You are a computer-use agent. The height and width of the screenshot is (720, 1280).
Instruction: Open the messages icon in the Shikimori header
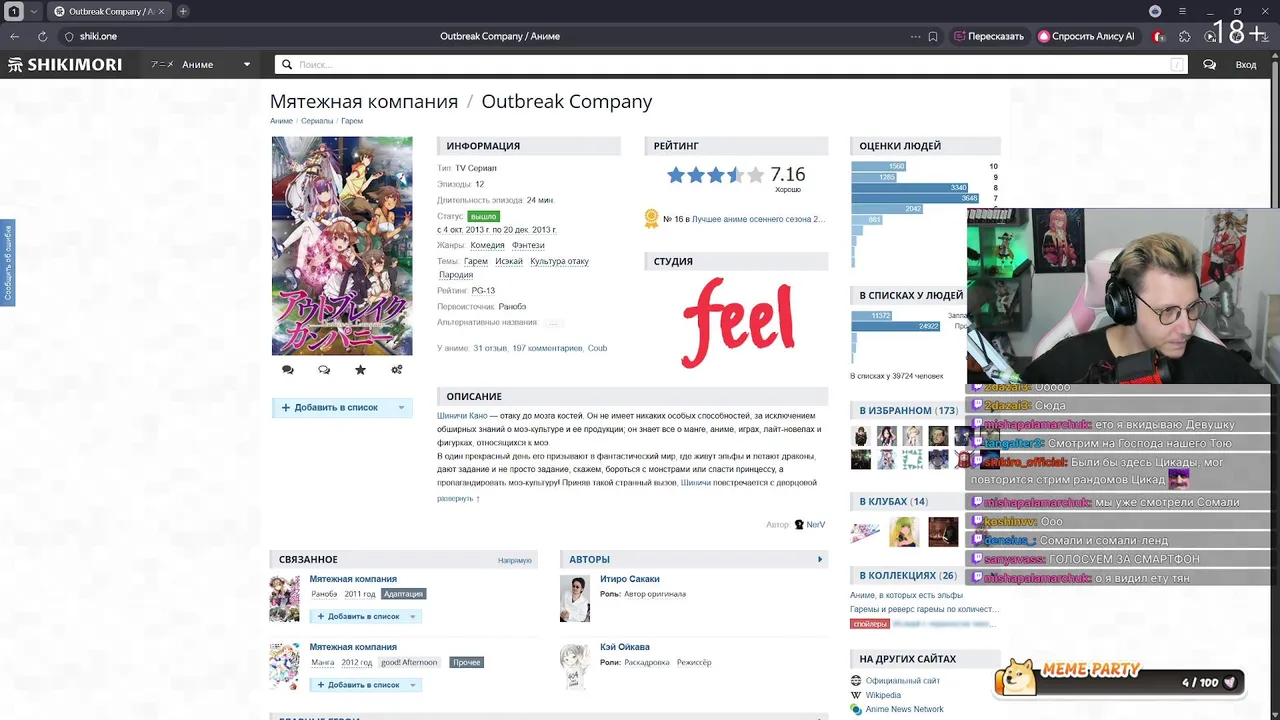click(1209, 64)
